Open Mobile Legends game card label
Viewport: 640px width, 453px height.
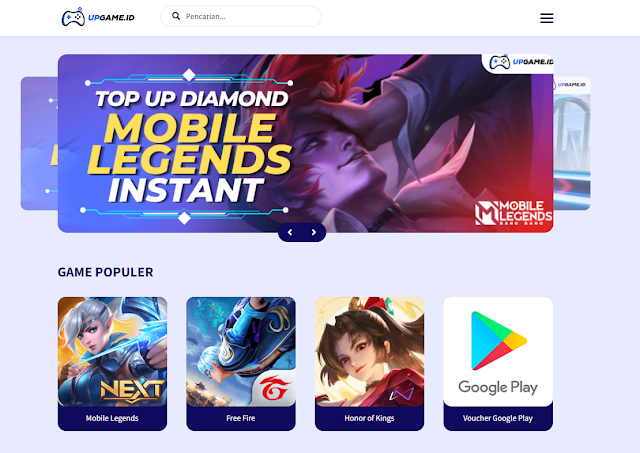[x=112, y=418]
